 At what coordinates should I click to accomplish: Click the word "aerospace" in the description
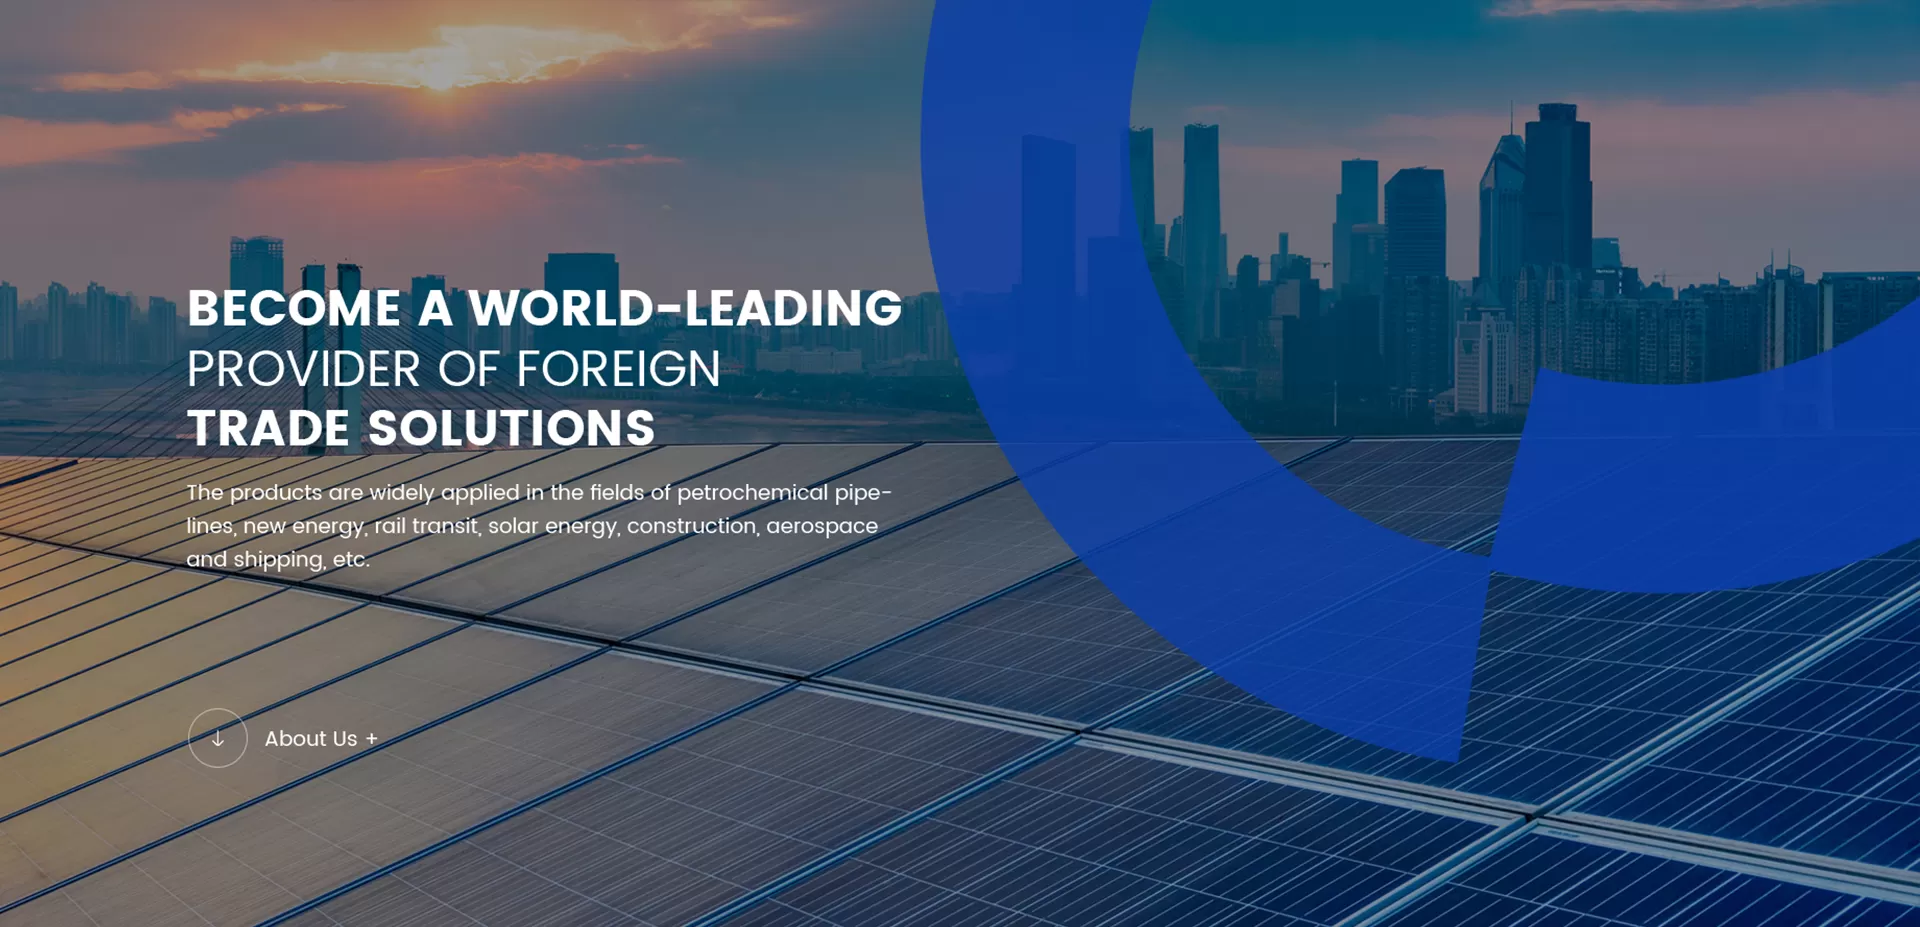click(x=822, y=526)
